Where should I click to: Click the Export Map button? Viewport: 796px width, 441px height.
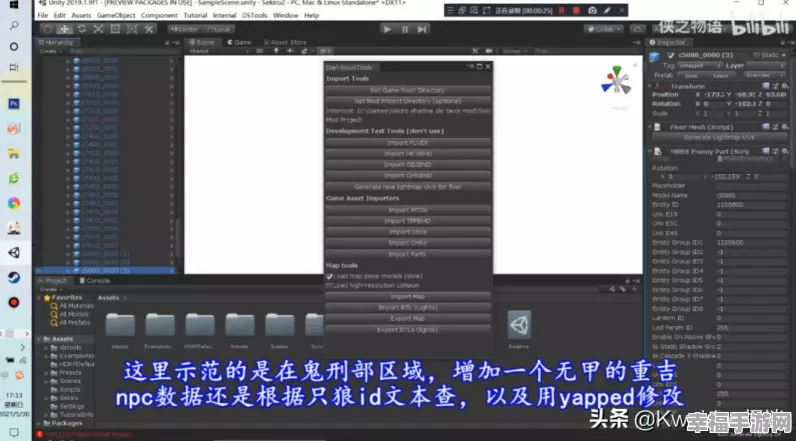point(408,318)
